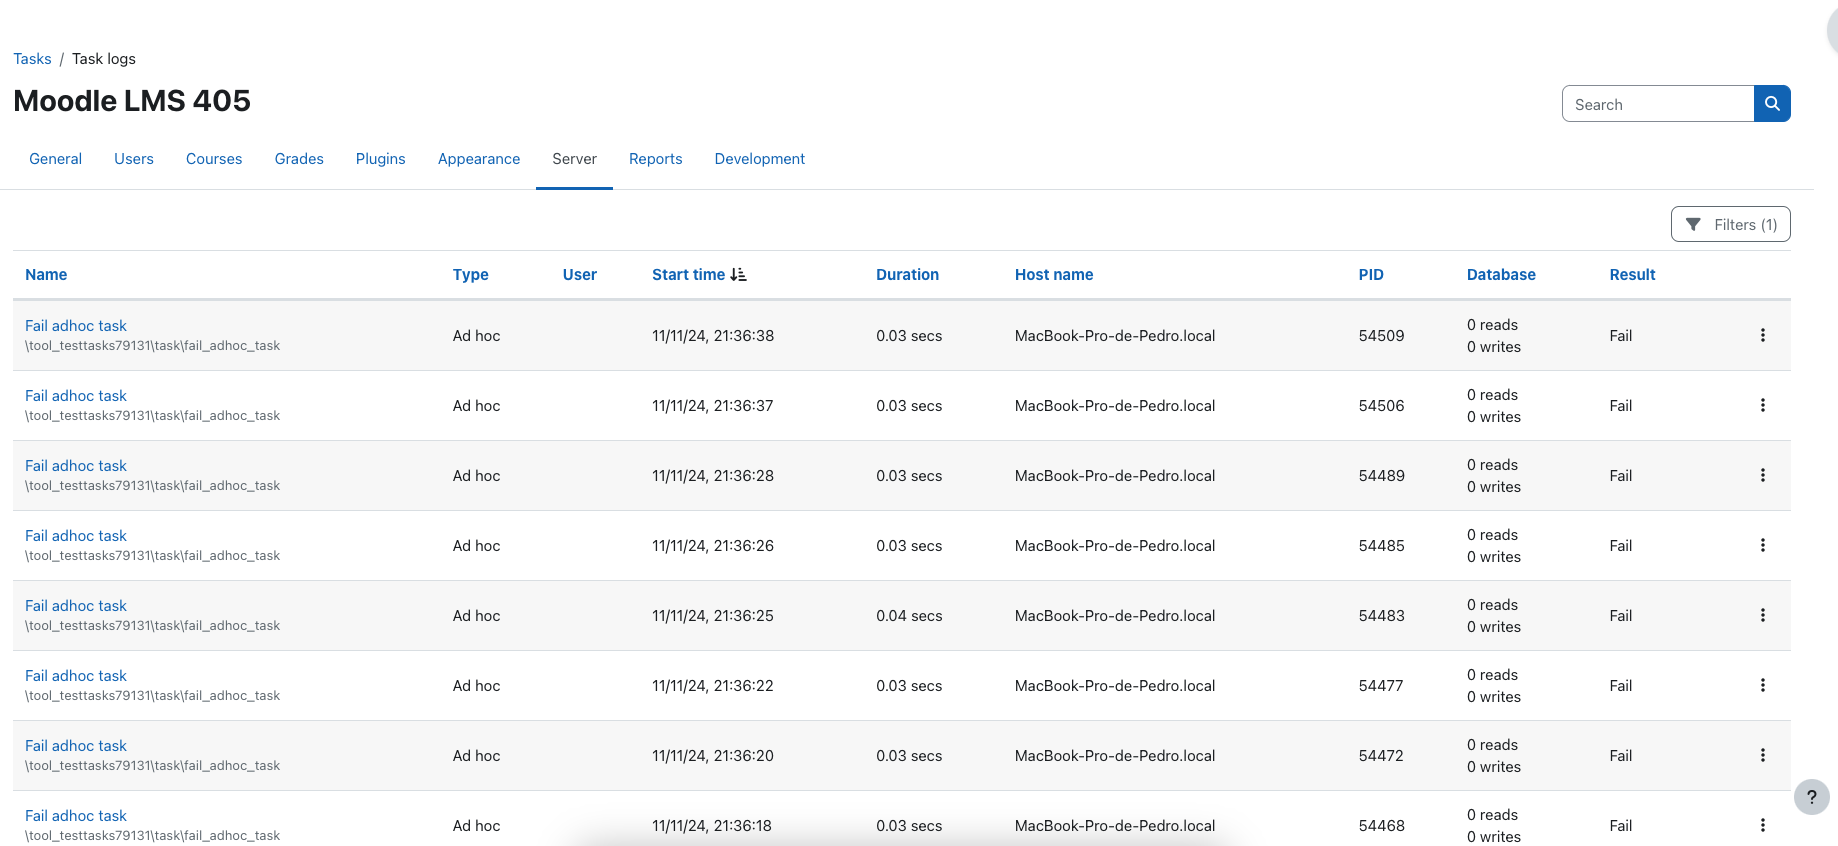Select the Server tab
This screenshot has width=1838, height=846.
pos(574,159)
